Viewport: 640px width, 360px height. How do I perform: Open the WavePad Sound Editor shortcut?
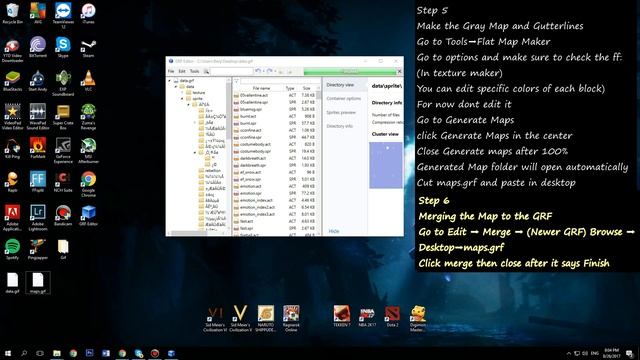click(x=38, y=117)
